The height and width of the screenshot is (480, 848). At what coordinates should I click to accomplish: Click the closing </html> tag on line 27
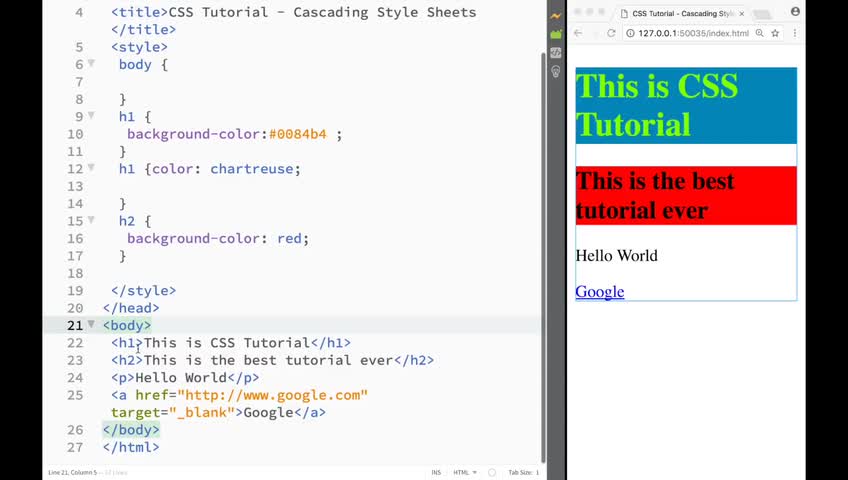point(131,448)
